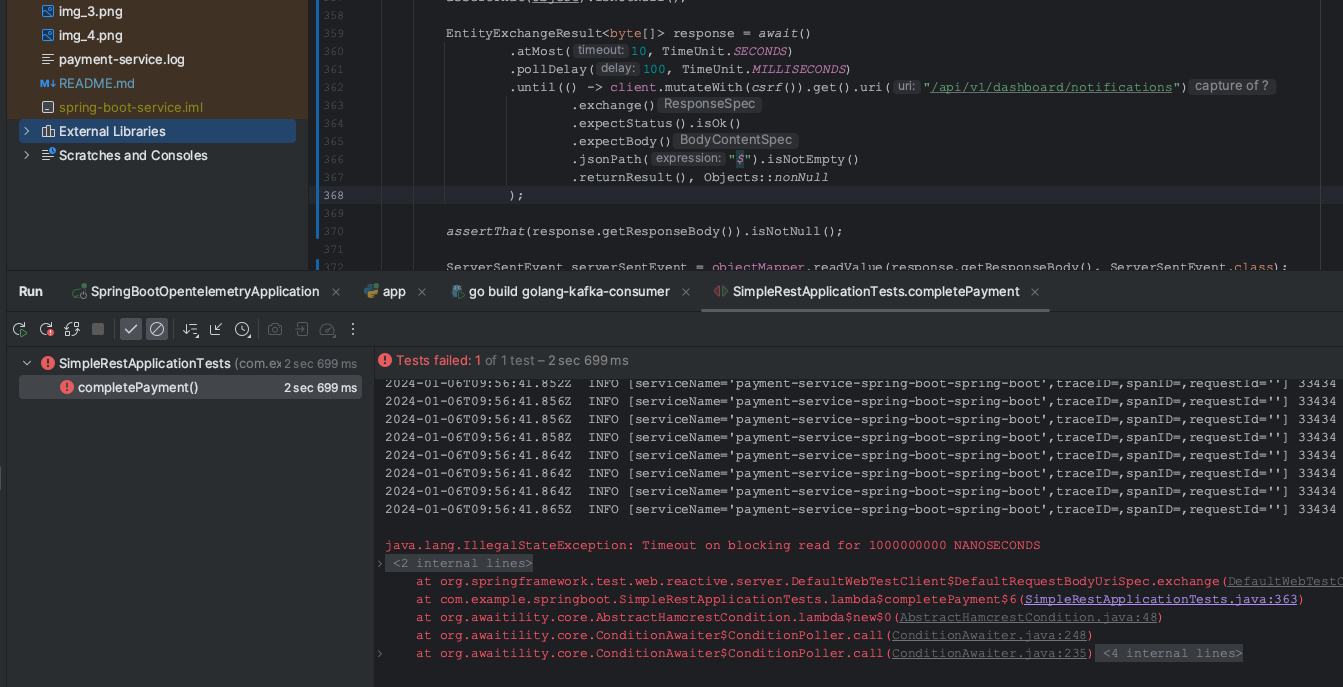Open img_3.png file
The height and width of the screenshot is (687, 1343).
point(90,11)
